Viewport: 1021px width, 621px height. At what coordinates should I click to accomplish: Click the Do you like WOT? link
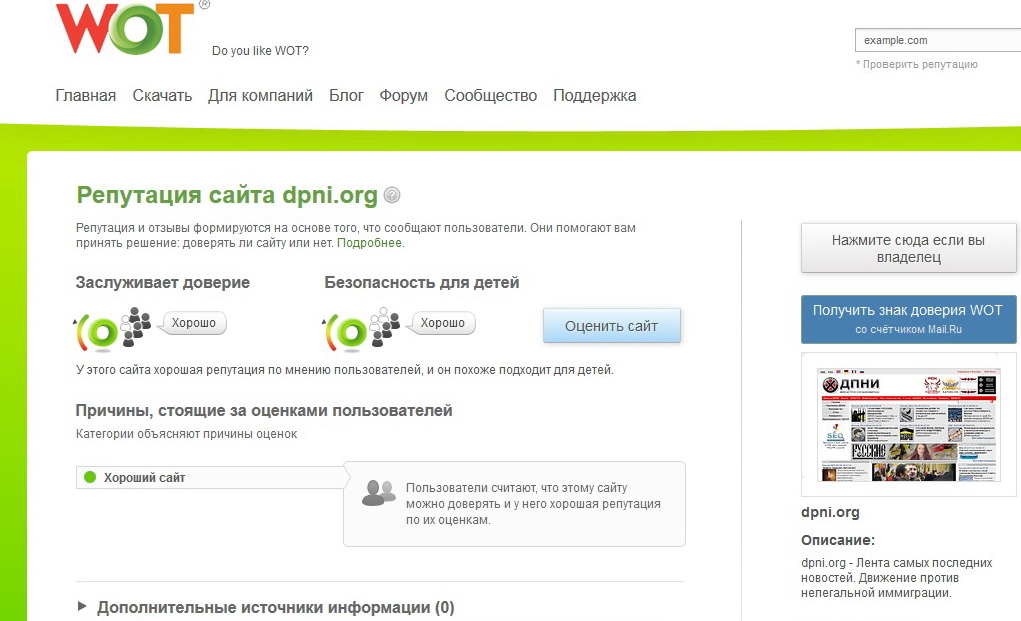pos(260,51)
